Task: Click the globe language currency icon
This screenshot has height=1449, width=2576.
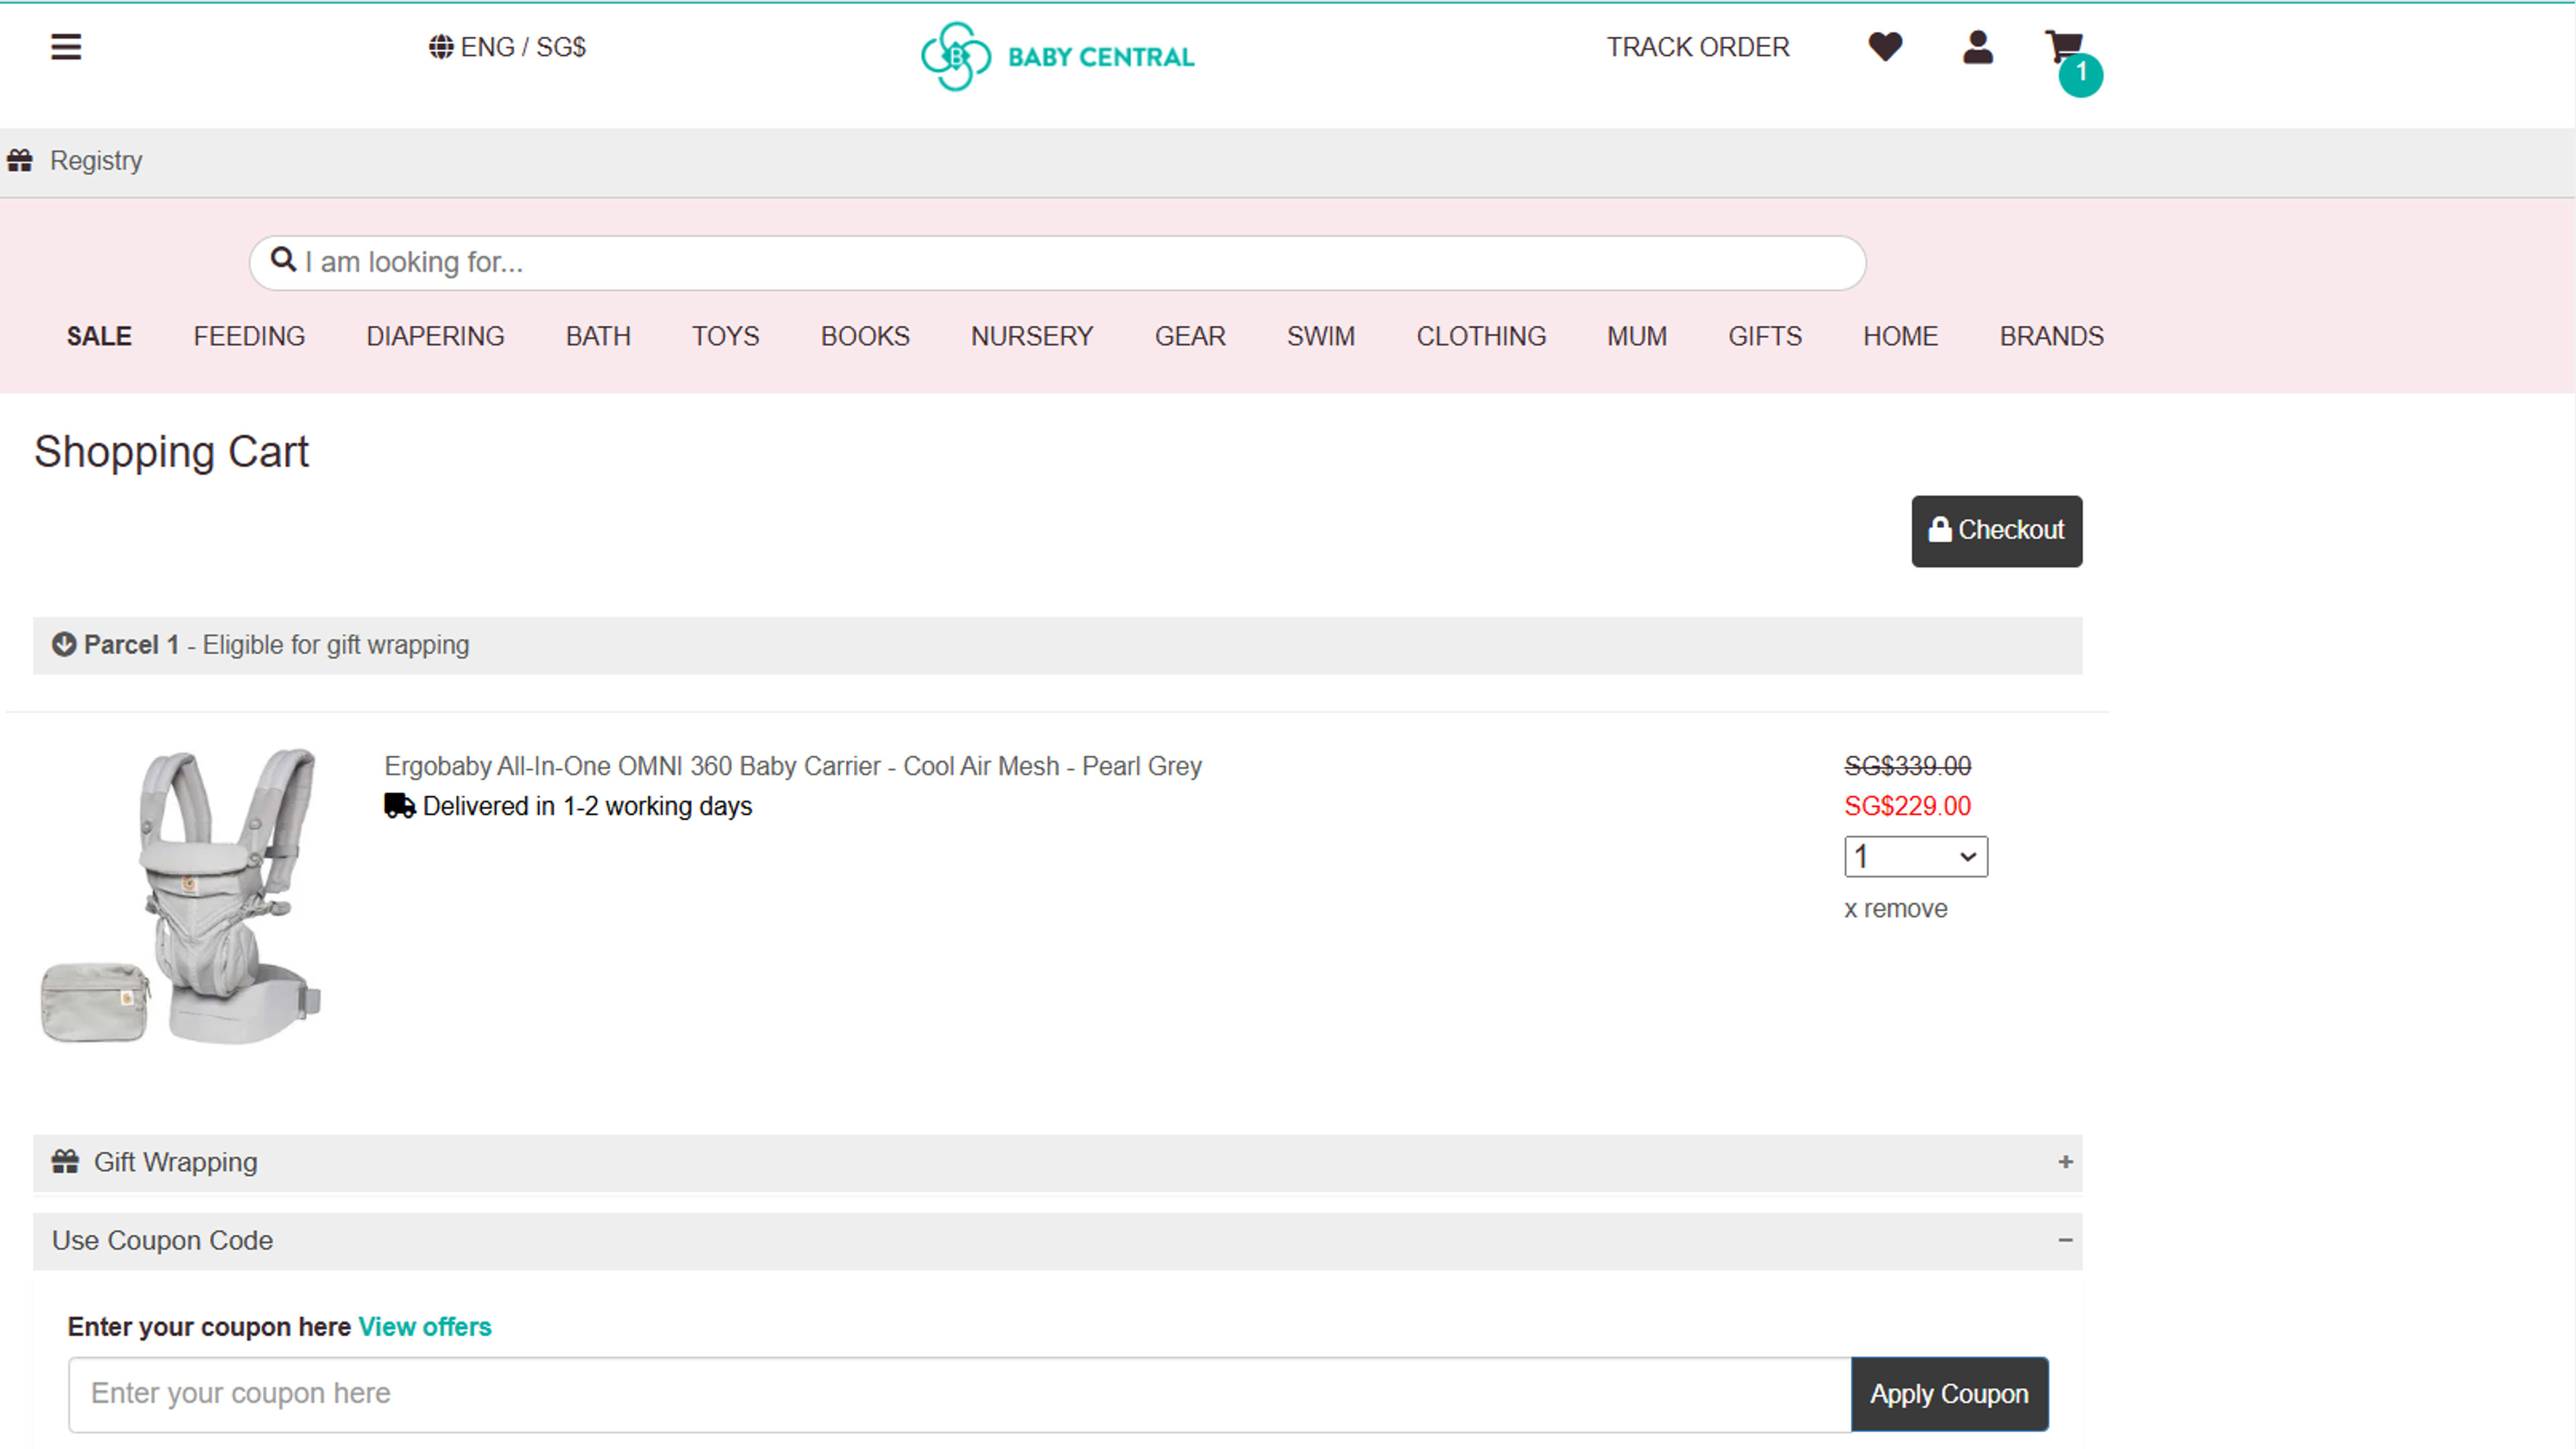Action: [x=441, y=47]
